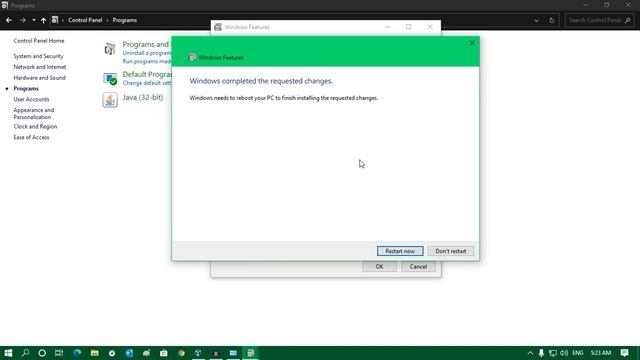The width and height of the screenshot is (640, 360).
Task: Open recent locations dropdown arrow
Action: tap(33, 20)
